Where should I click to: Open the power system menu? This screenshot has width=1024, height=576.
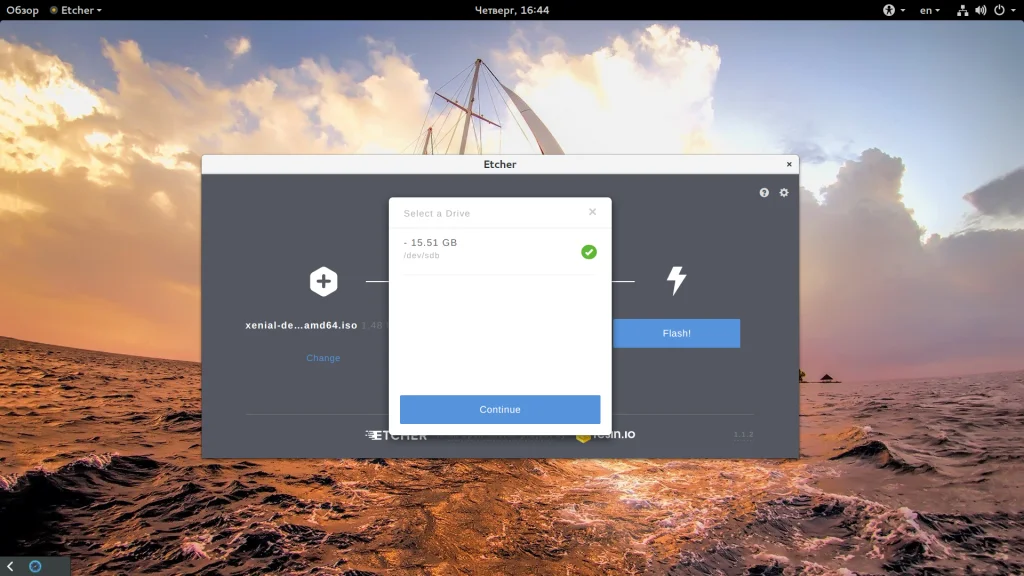click(1004, 10)
